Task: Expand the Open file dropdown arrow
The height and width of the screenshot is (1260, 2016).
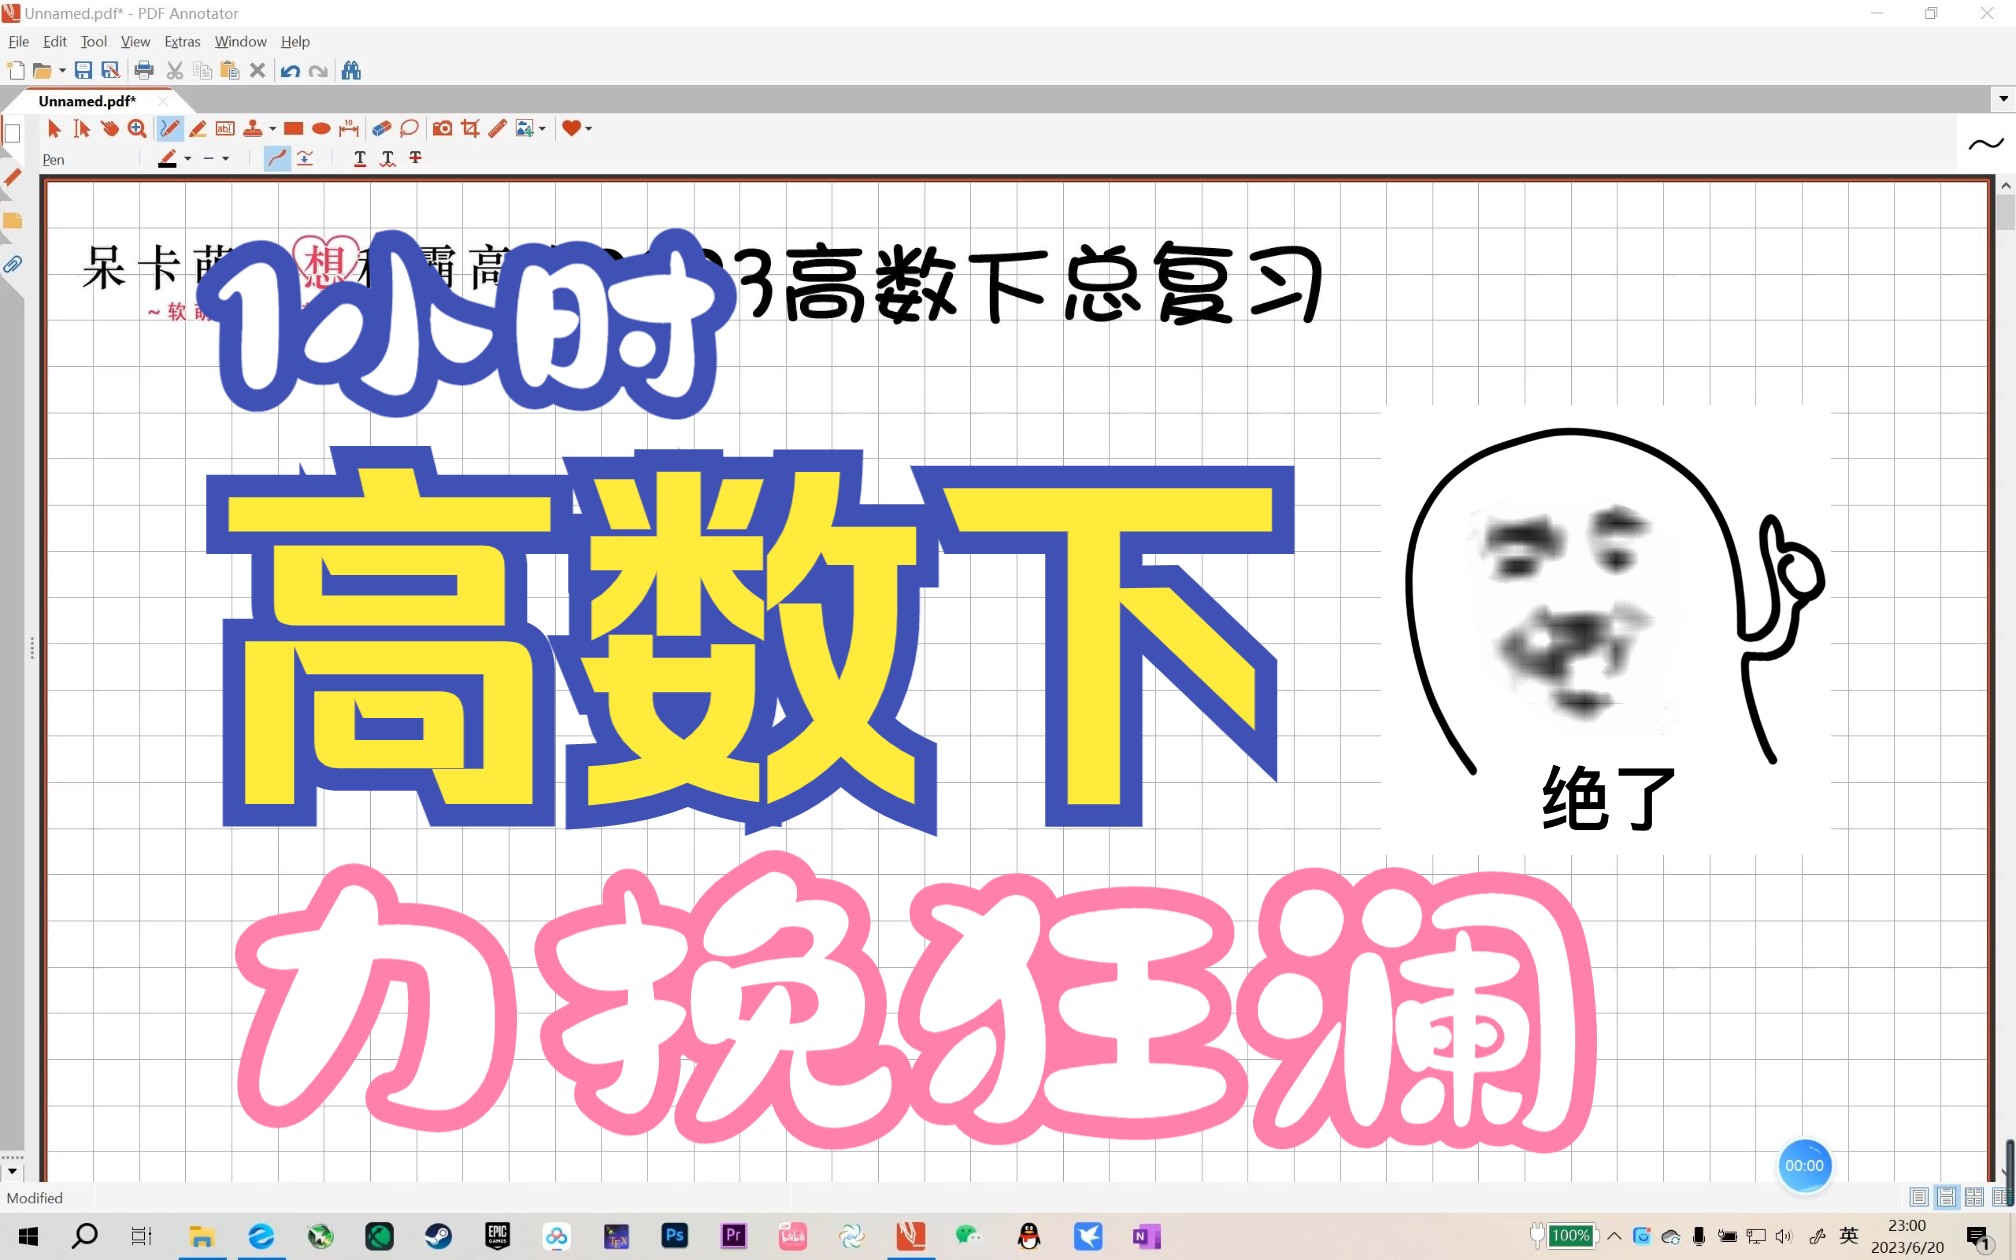Action: click(x=62, y=71)
